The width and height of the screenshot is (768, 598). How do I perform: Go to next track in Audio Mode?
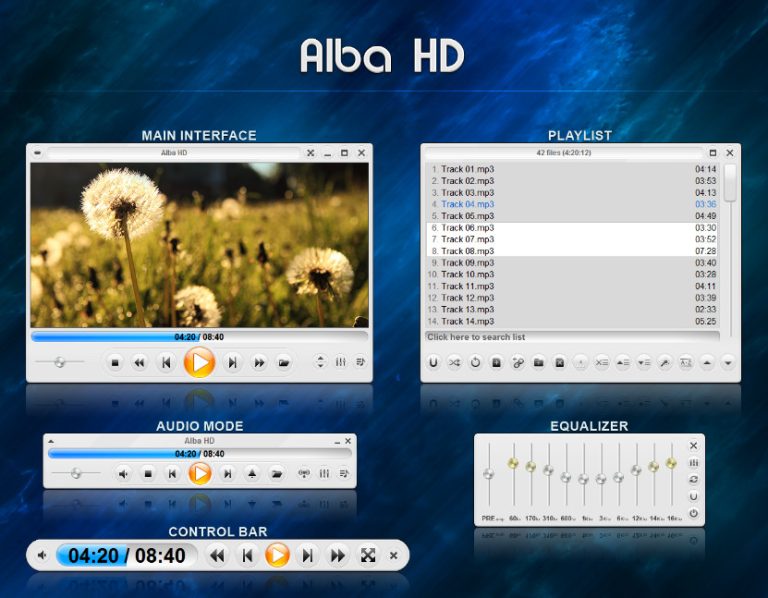[227, 474]
